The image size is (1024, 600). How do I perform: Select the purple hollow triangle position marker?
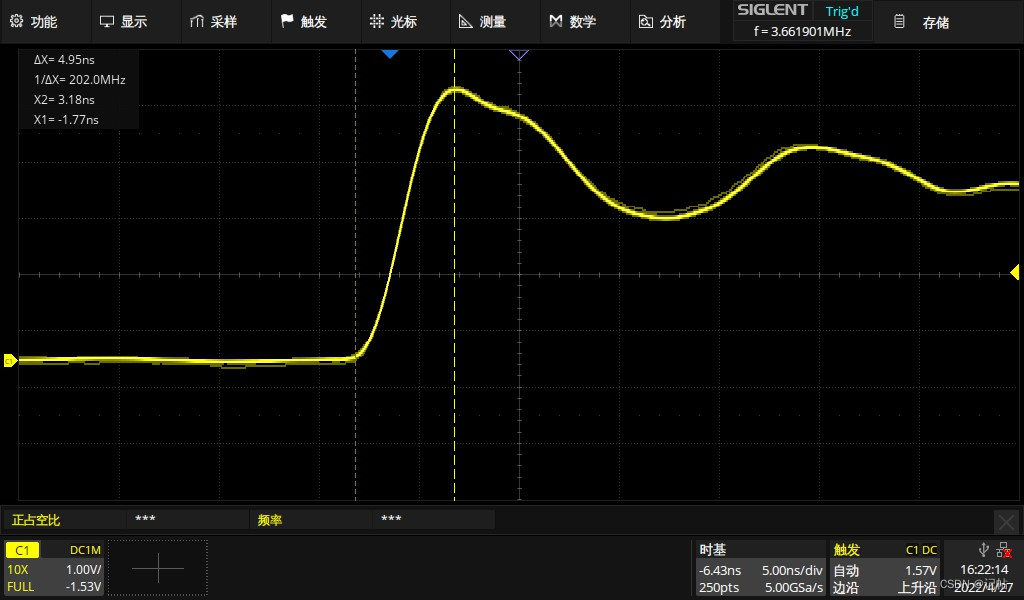519,55
